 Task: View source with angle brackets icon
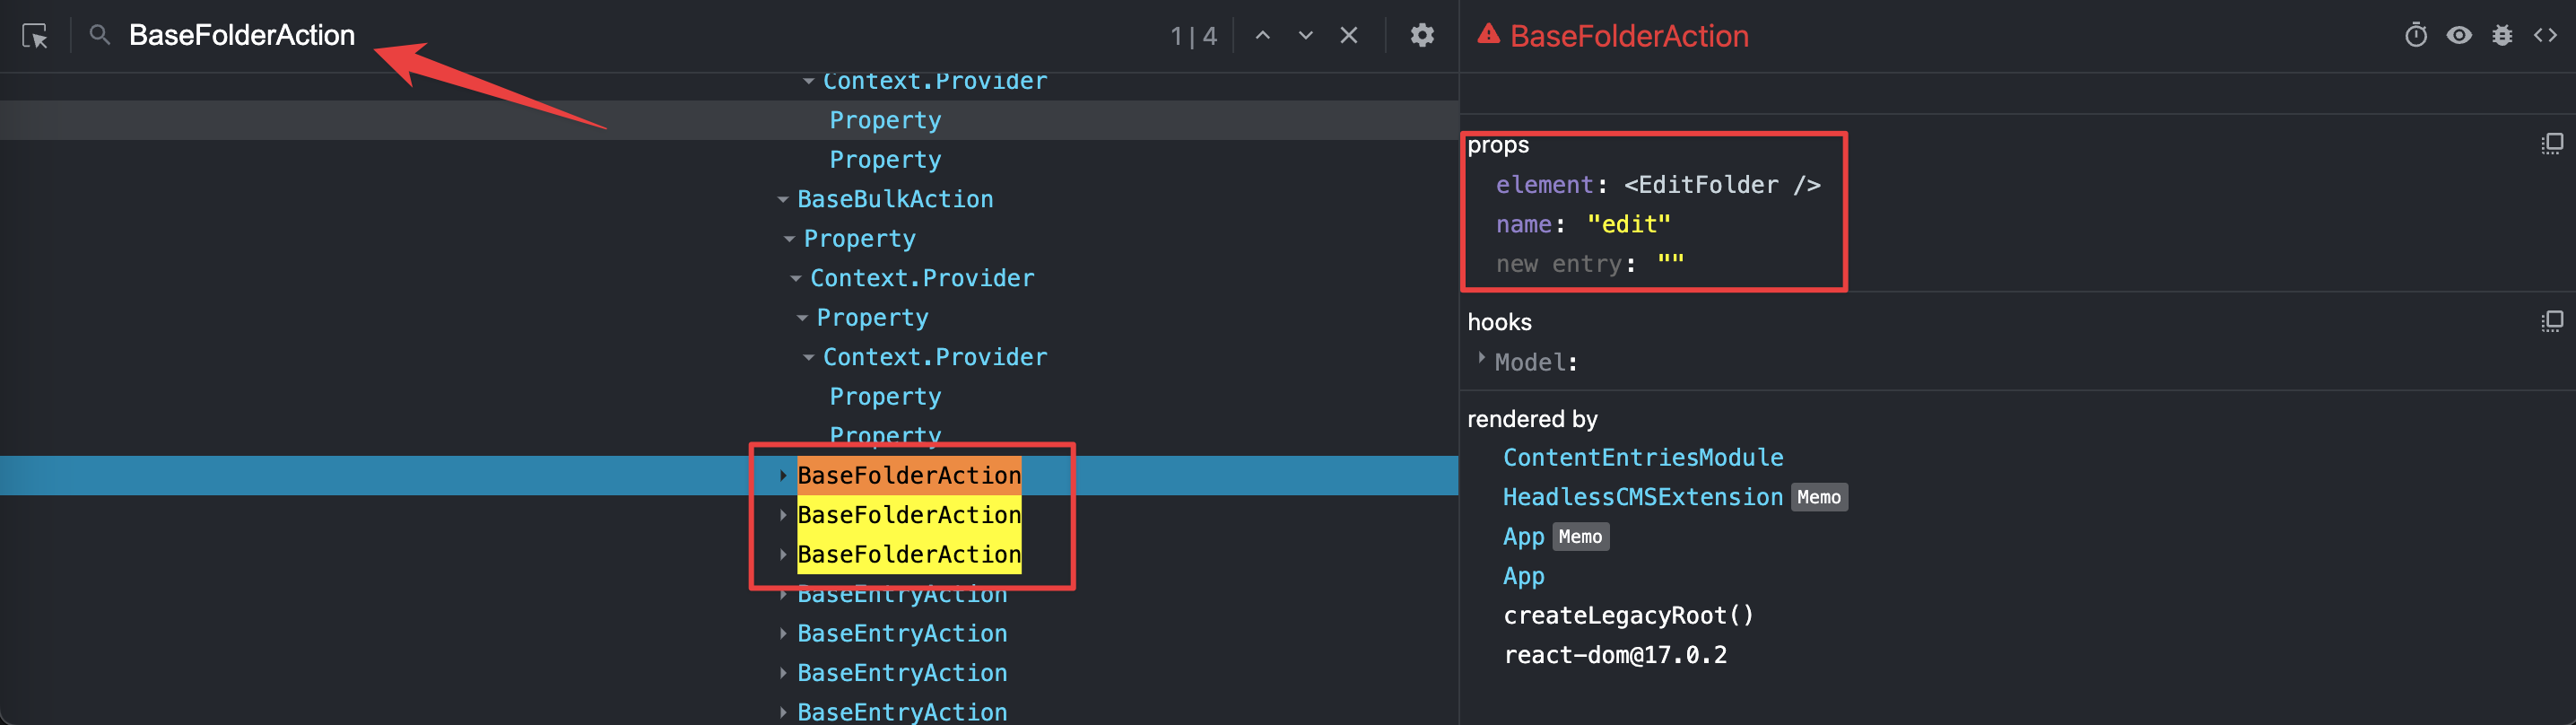2545,36
